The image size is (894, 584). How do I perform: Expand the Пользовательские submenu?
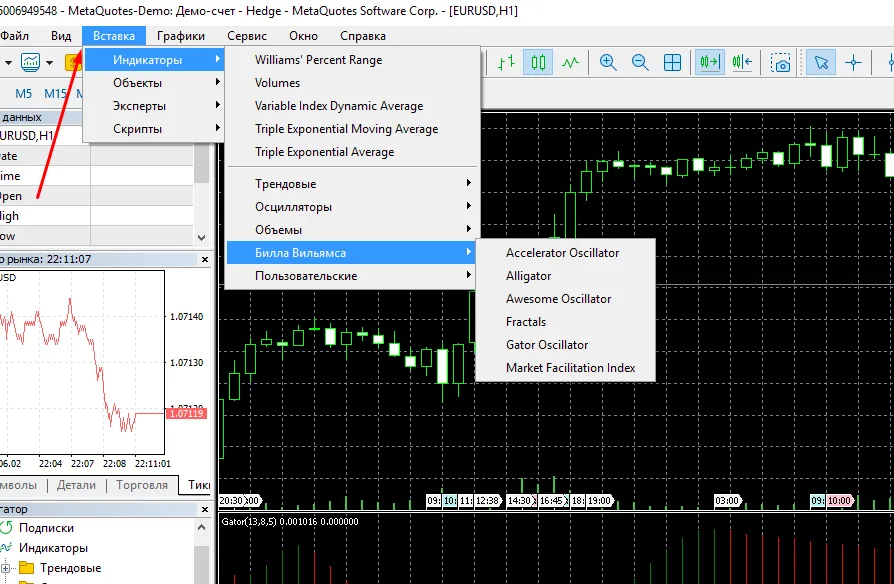coord(352,275)
